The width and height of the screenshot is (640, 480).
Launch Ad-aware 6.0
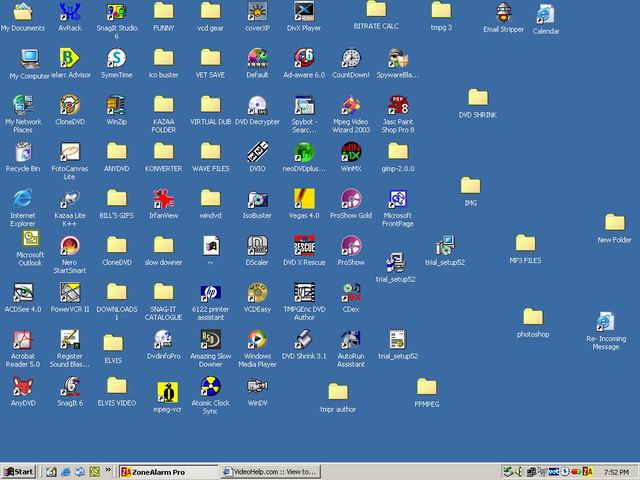click(x=304, y=59)
